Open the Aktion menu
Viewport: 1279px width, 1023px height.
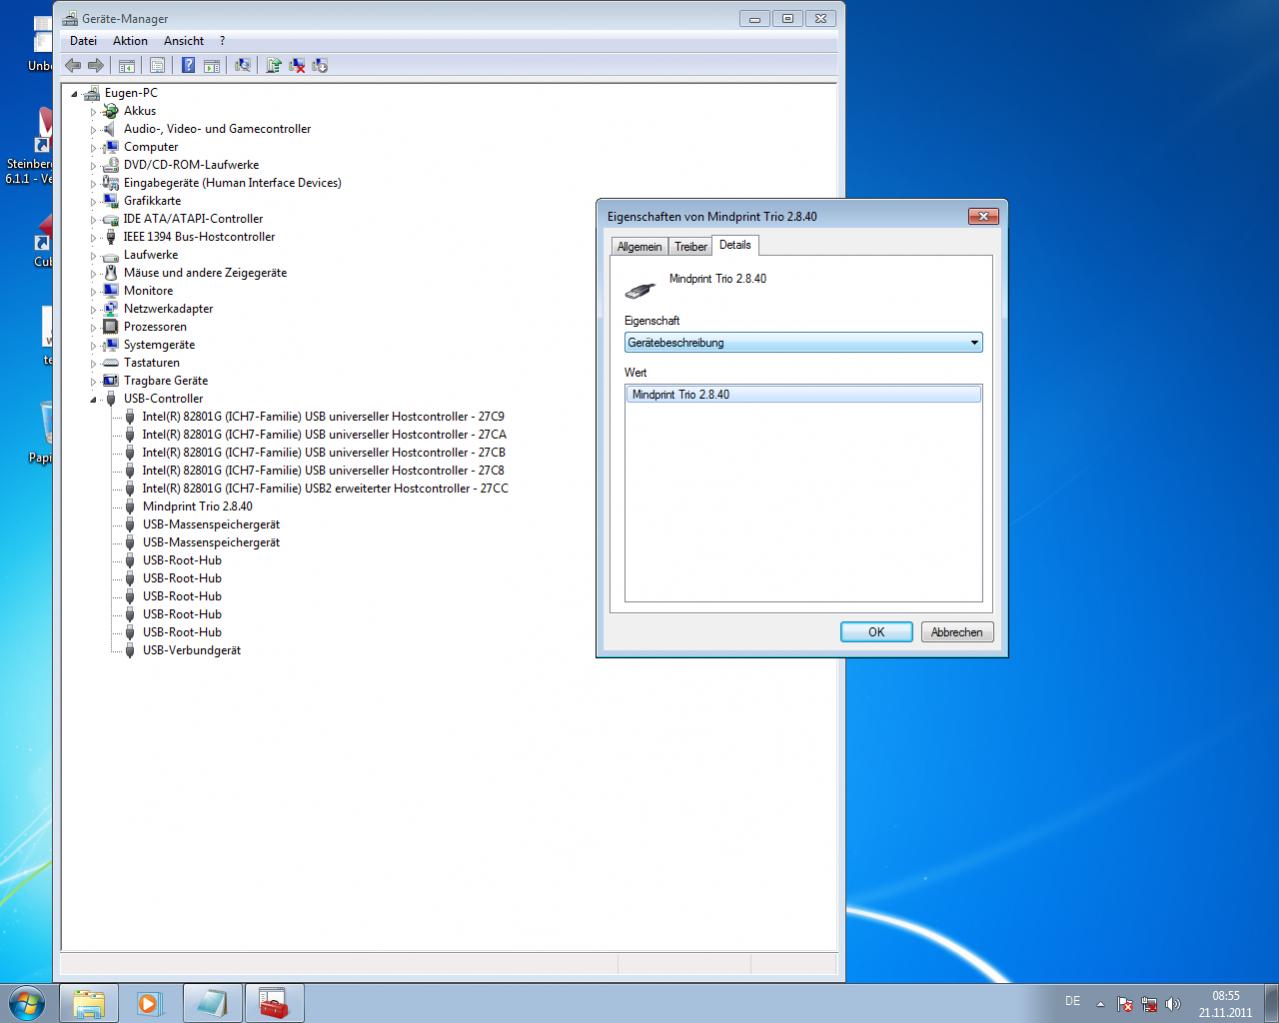(x=130, y=41)
